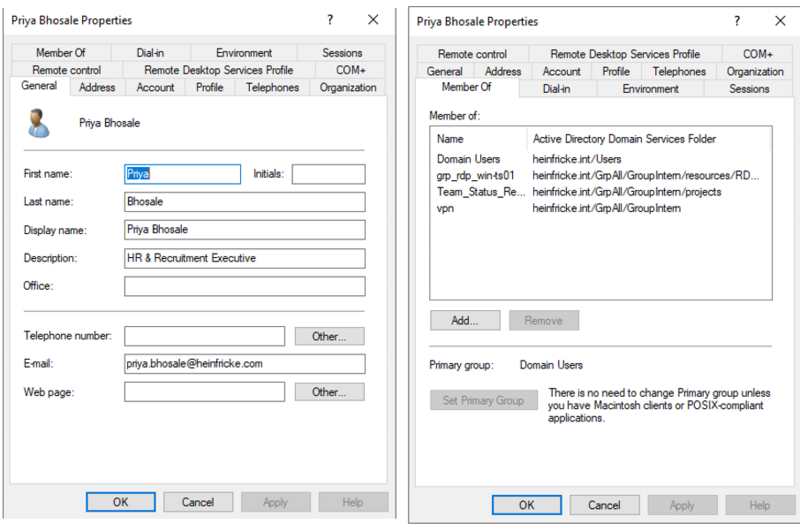Image resolution: width=800 pixels, height=524 pixels.
Task: Open the Telephones tab in left dialog
Action: coord(272,88)
